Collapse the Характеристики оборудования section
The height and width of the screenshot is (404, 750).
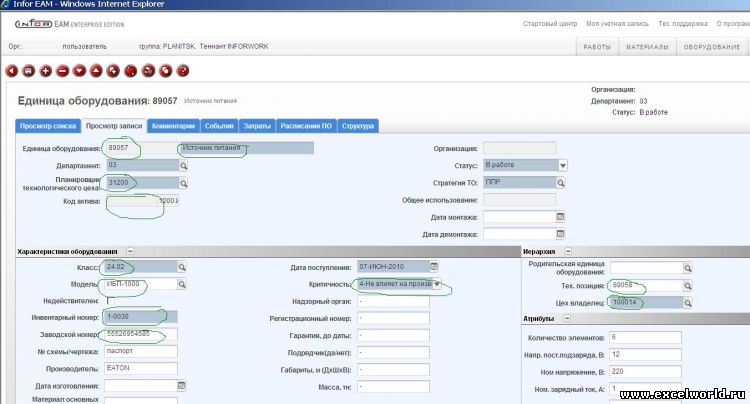tap(130, 251)
